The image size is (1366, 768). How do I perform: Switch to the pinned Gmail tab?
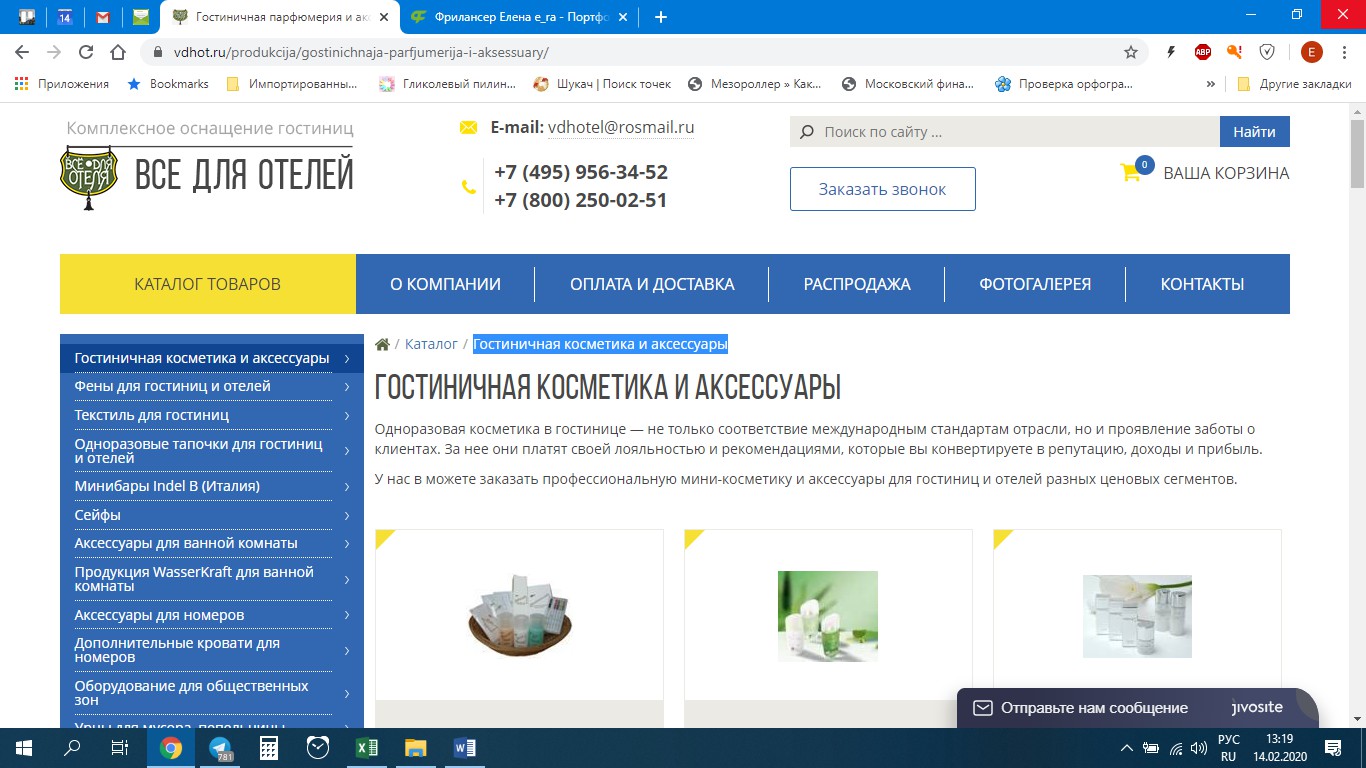102,17
